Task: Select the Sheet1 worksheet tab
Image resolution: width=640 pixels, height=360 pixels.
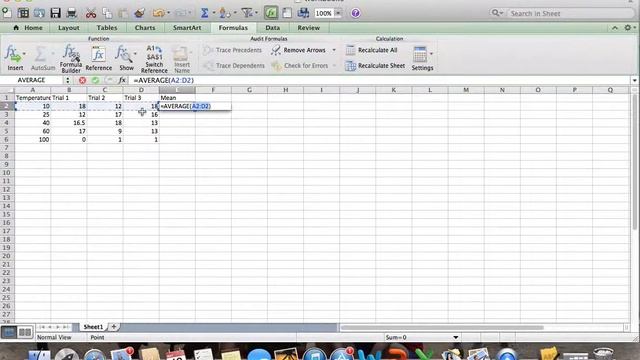Action: click(x=93, y=327)
